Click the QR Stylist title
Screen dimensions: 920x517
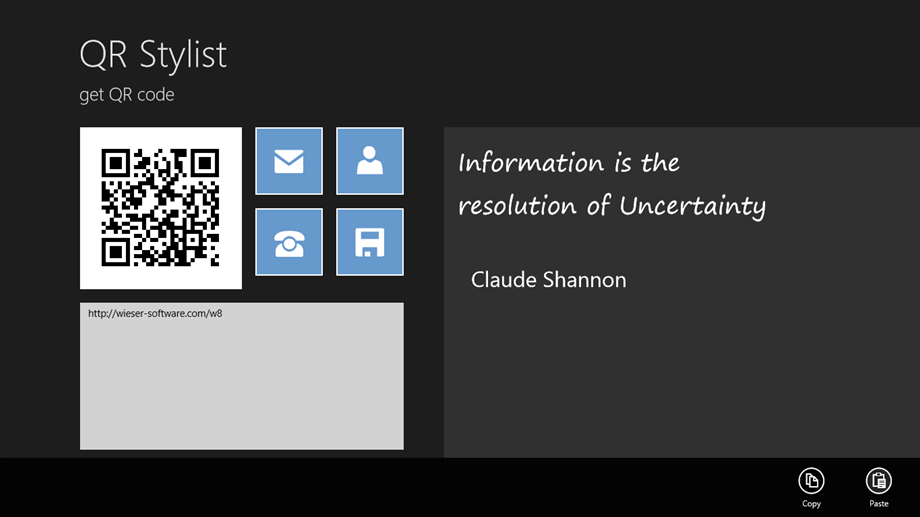[153, 55]
